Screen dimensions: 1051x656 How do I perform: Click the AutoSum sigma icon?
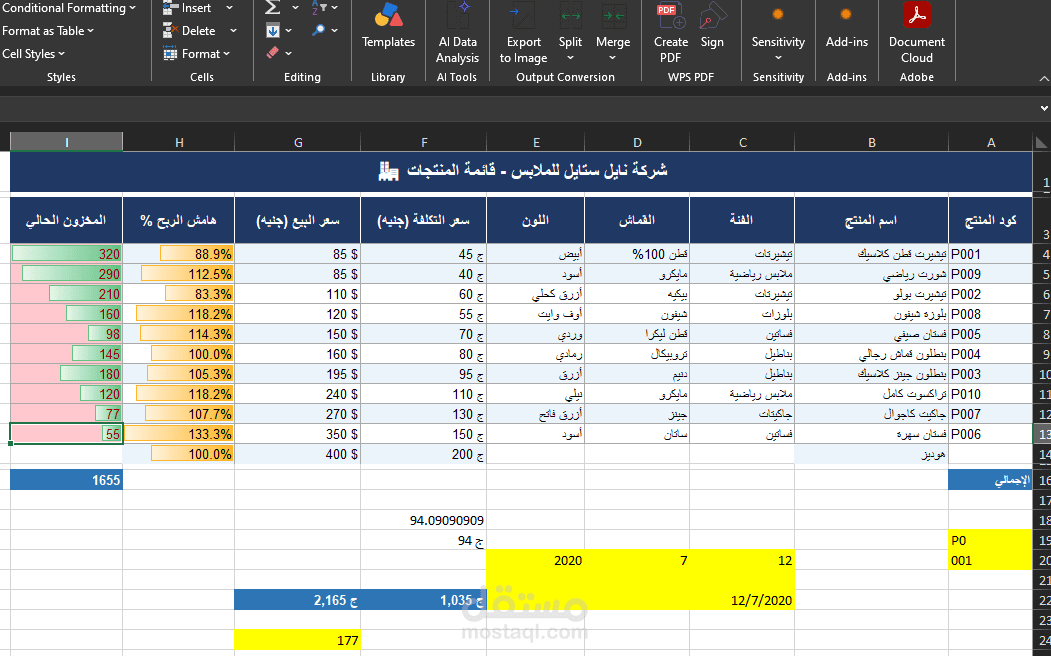(273, 8)
